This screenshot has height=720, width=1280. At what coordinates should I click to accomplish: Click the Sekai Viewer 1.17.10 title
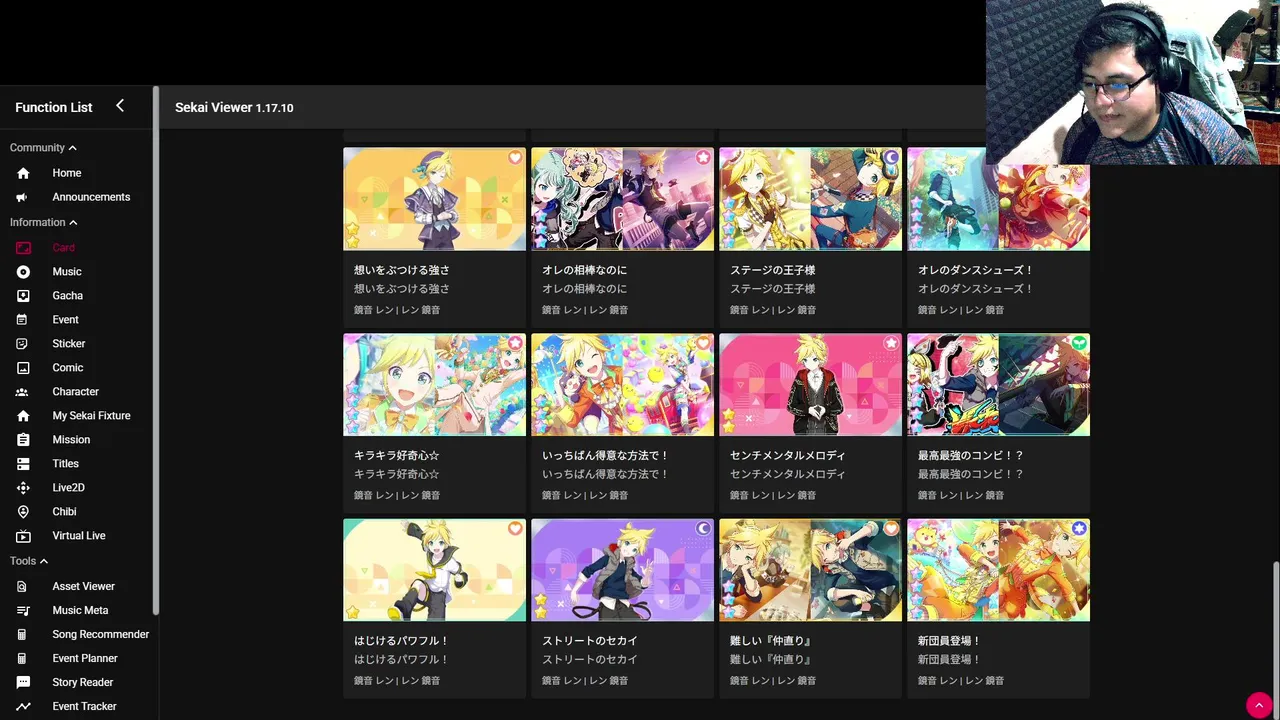click(x=234, y=107)
